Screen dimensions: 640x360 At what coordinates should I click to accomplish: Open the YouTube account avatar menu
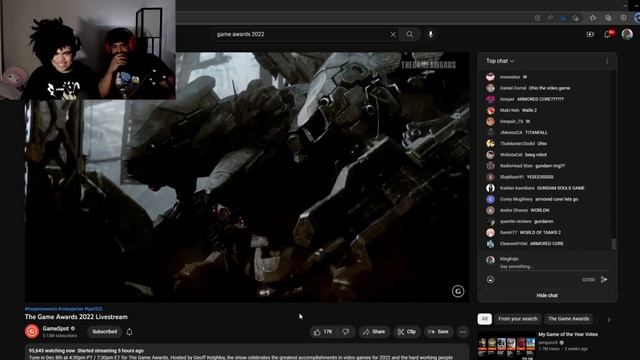[627, 34]
